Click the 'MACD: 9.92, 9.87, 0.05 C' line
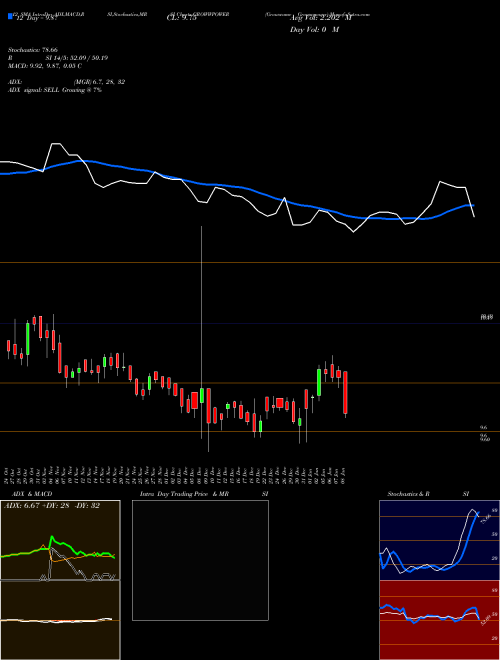Viewport: 500px width, 660px height. pyautogui.click(x=45, y=66)
